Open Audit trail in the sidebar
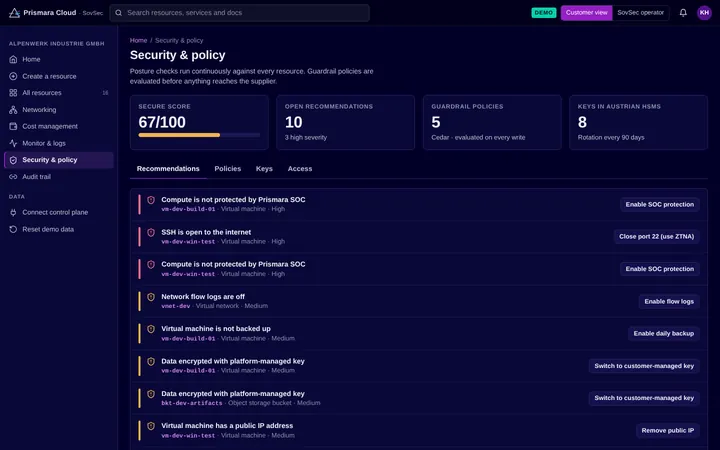720x450 pixels. point(59,177)
